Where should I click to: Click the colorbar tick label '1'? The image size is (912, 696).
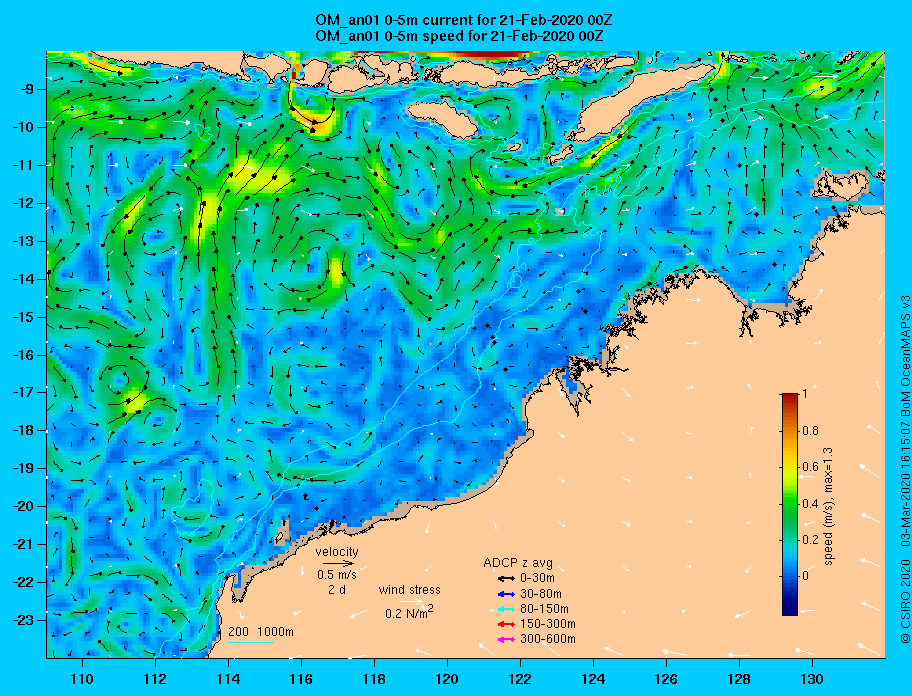coord(805,394)
